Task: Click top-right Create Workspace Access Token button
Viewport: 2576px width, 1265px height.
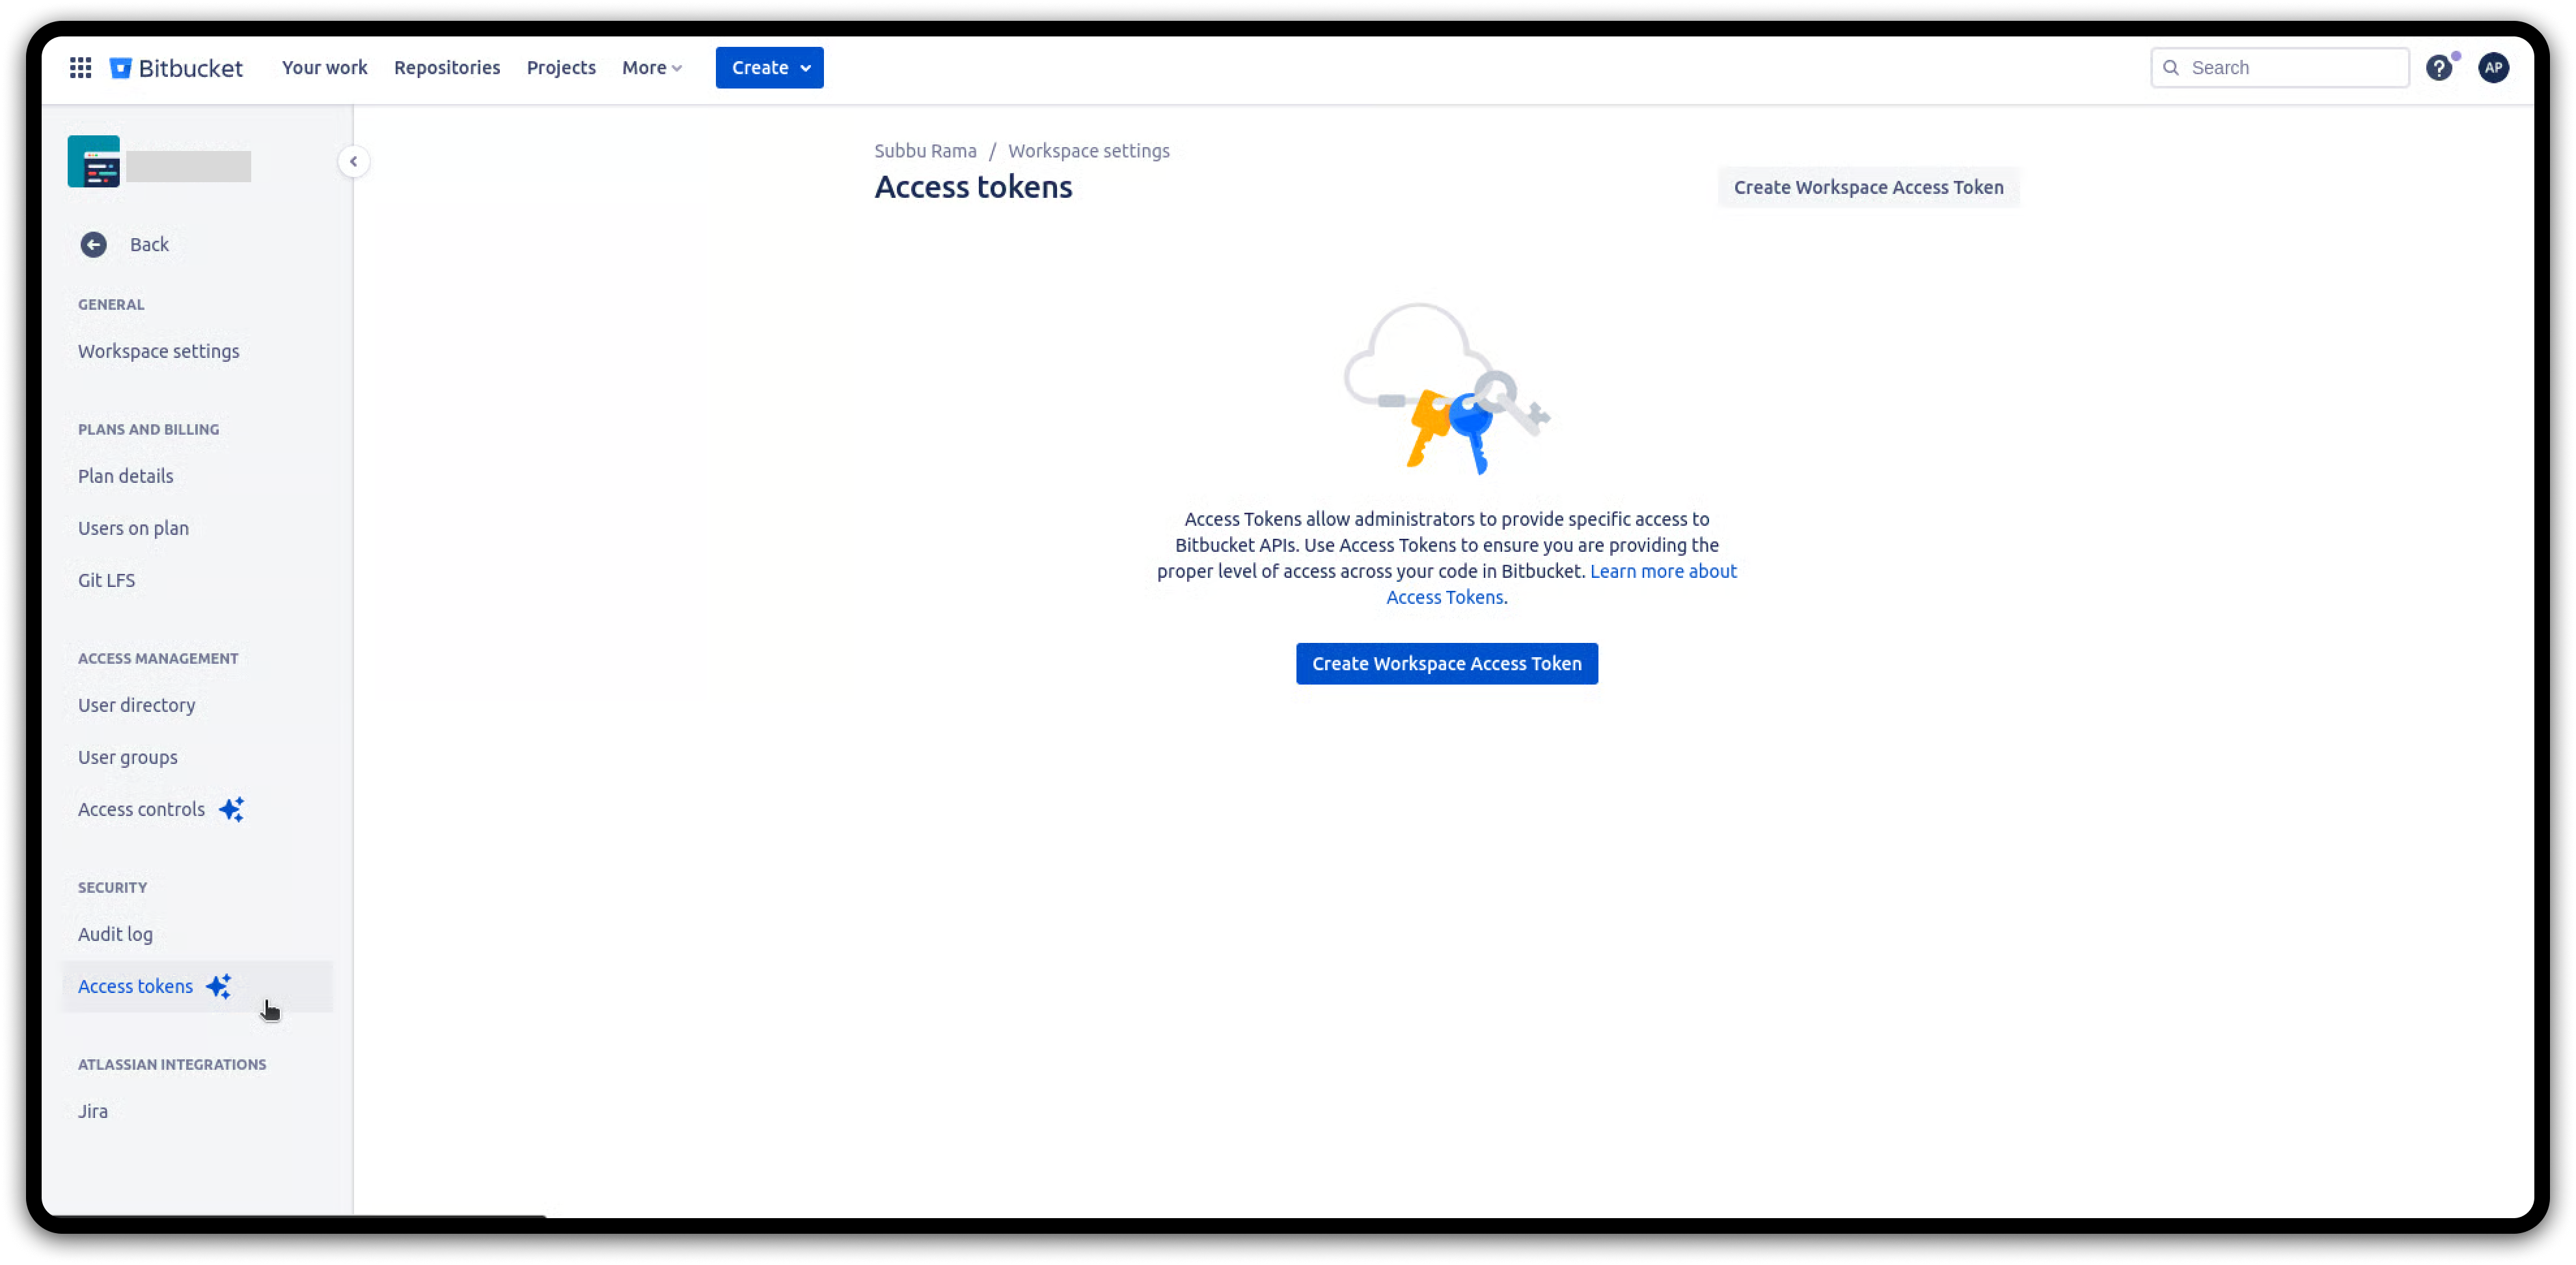Action: 1868,188
